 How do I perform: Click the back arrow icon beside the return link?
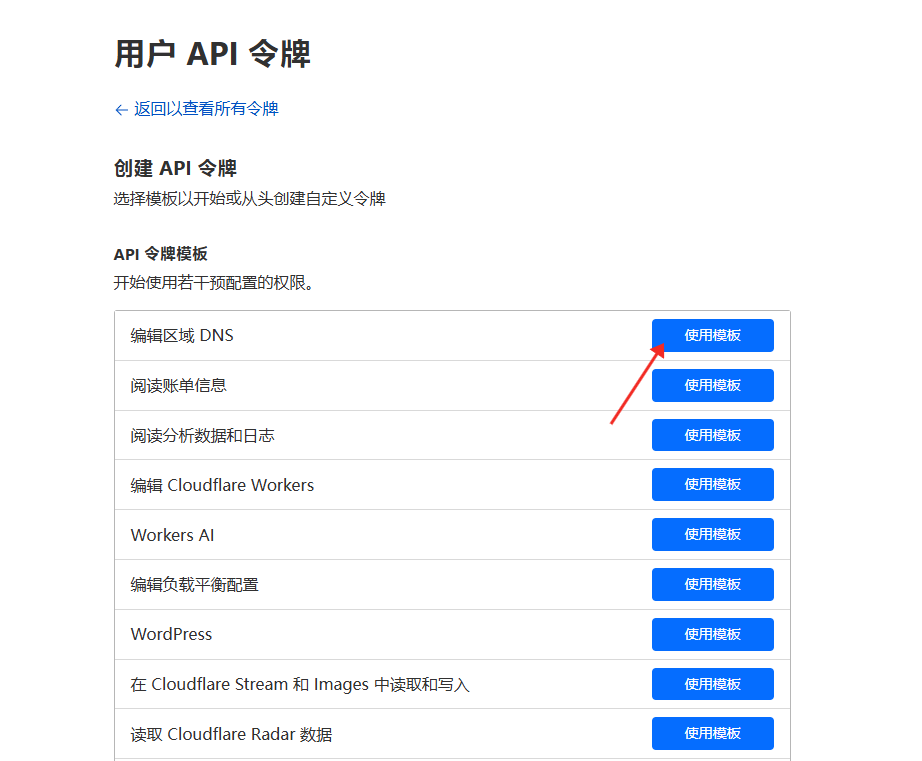click(x=121, y=110)
